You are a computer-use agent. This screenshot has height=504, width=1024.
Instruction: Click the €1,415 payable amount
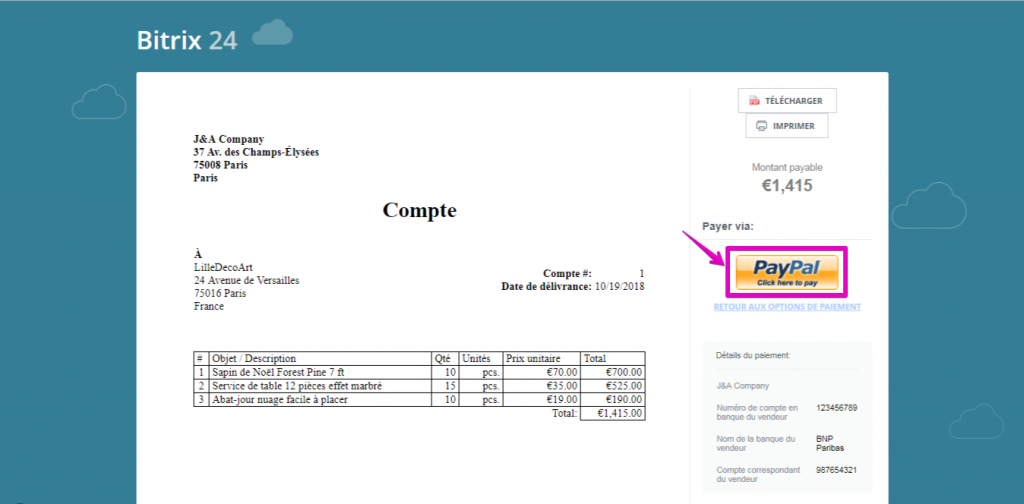787,185
